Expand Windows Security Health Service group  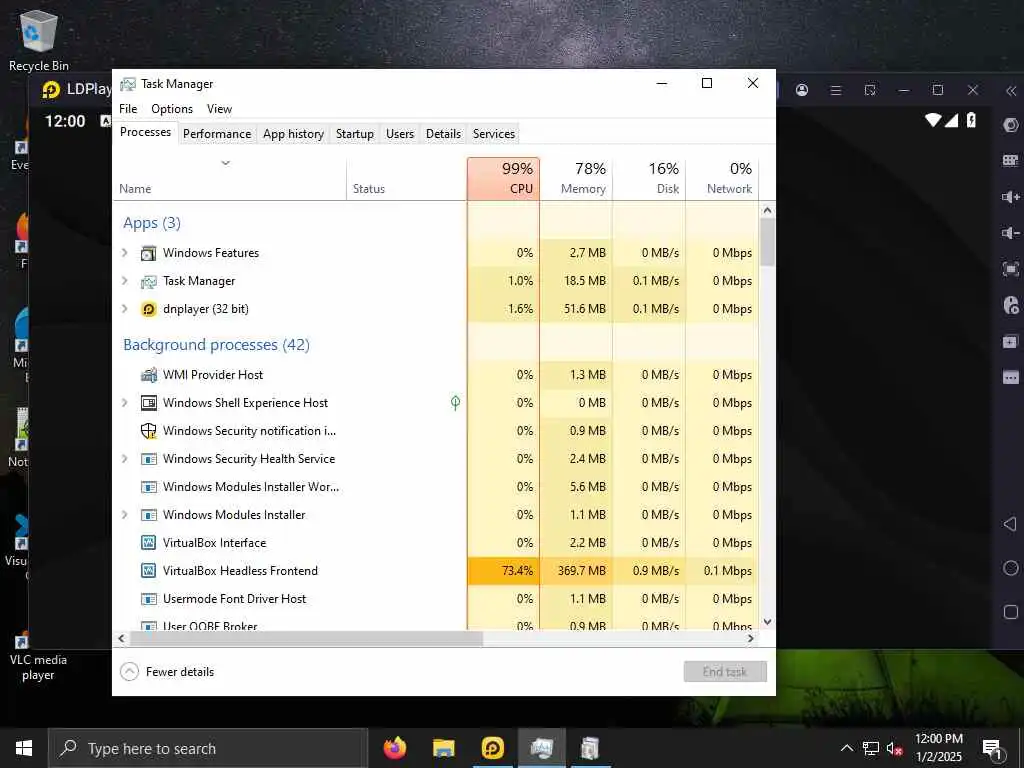point(125,458)
